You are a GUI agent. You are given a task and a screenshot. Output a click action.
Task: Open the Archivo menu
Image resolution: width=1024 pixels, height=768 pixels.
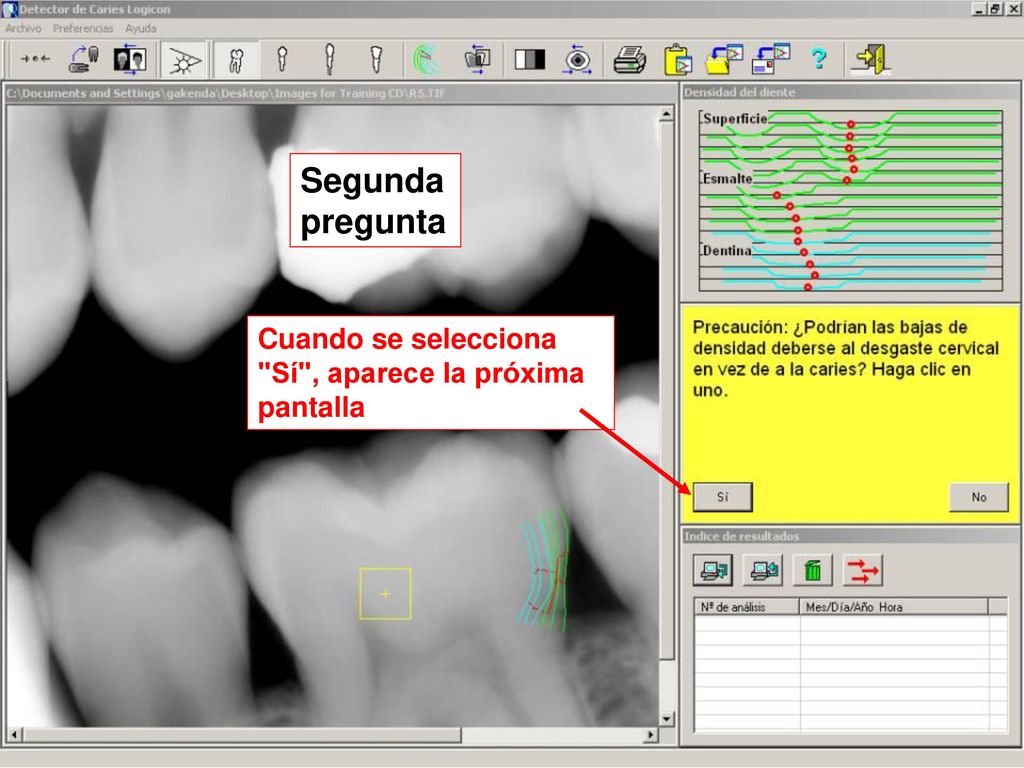click(x=24, y=29)
